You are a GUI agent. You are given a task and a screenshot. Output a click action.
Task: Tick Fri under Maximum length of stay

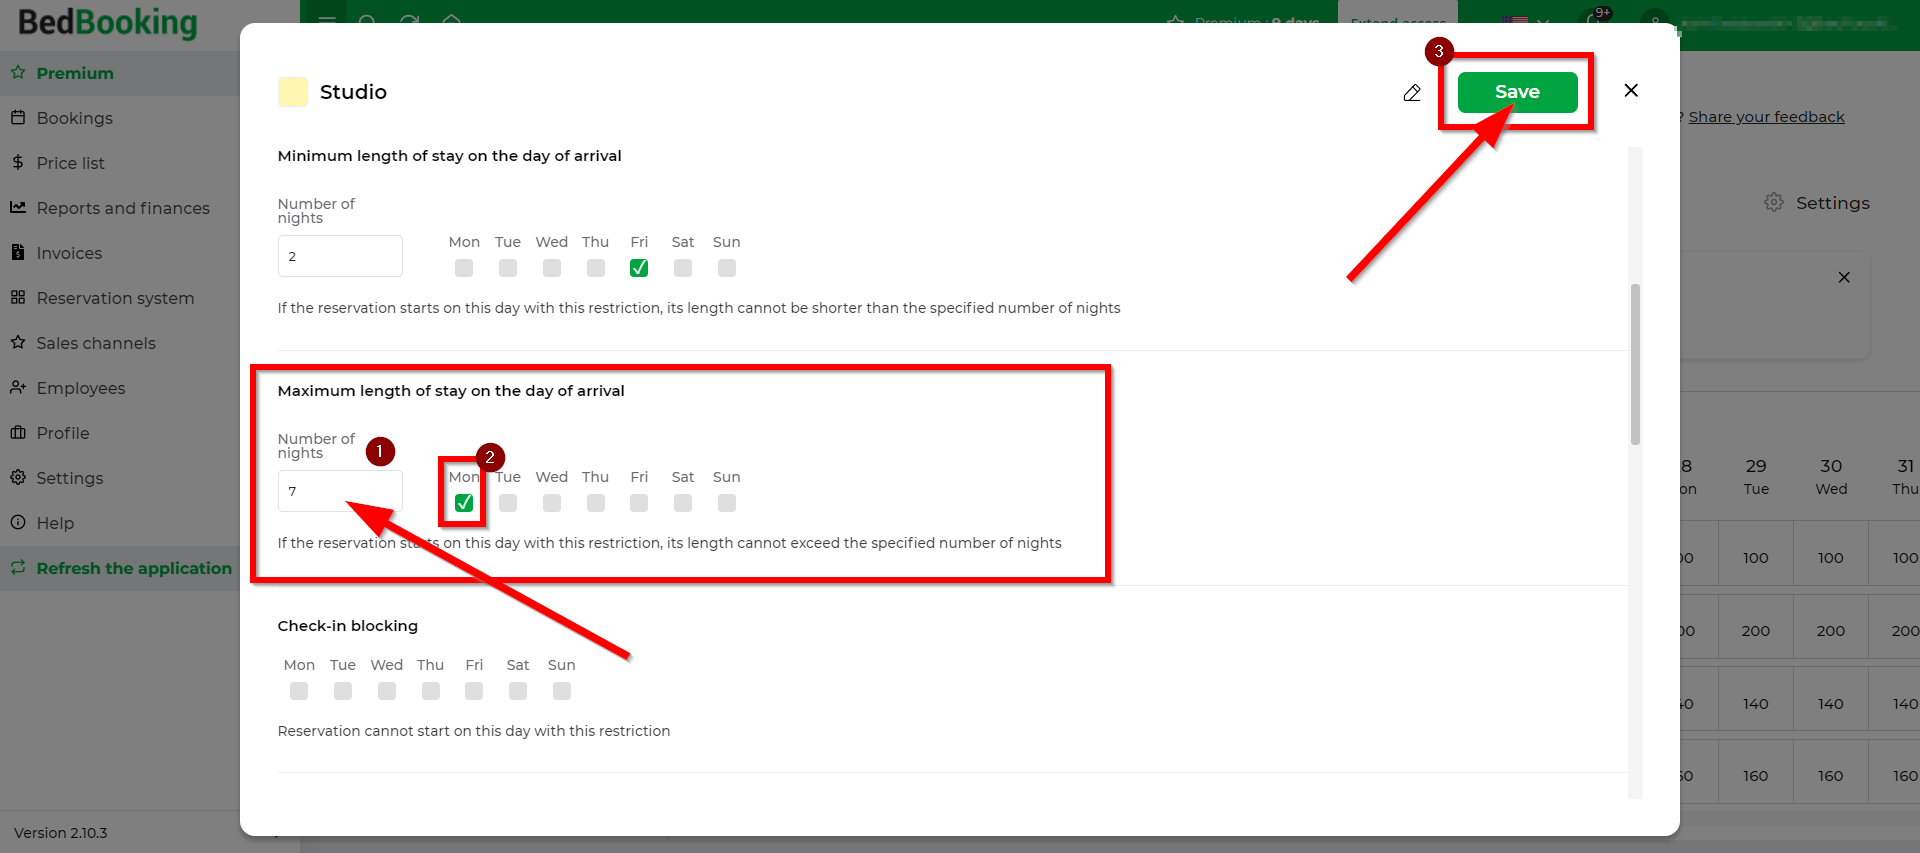639,503
